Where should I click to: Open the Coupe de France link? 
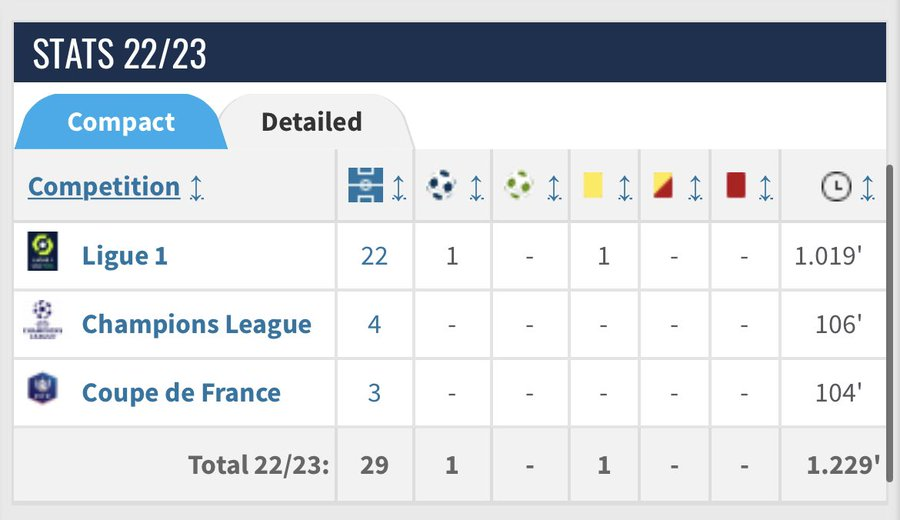181,392
